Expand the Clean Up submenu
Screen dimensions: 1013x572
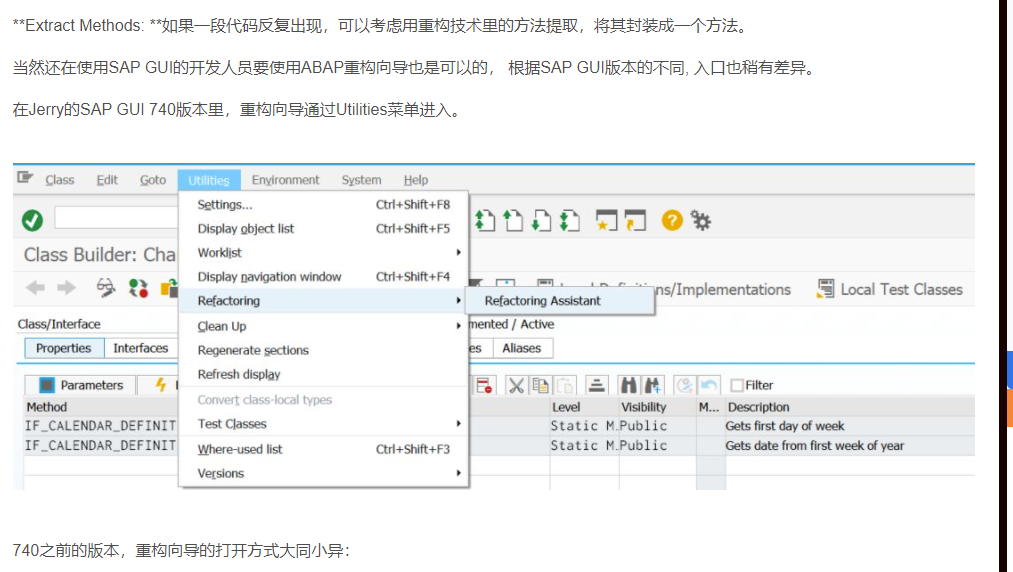[x=323, y=326]
